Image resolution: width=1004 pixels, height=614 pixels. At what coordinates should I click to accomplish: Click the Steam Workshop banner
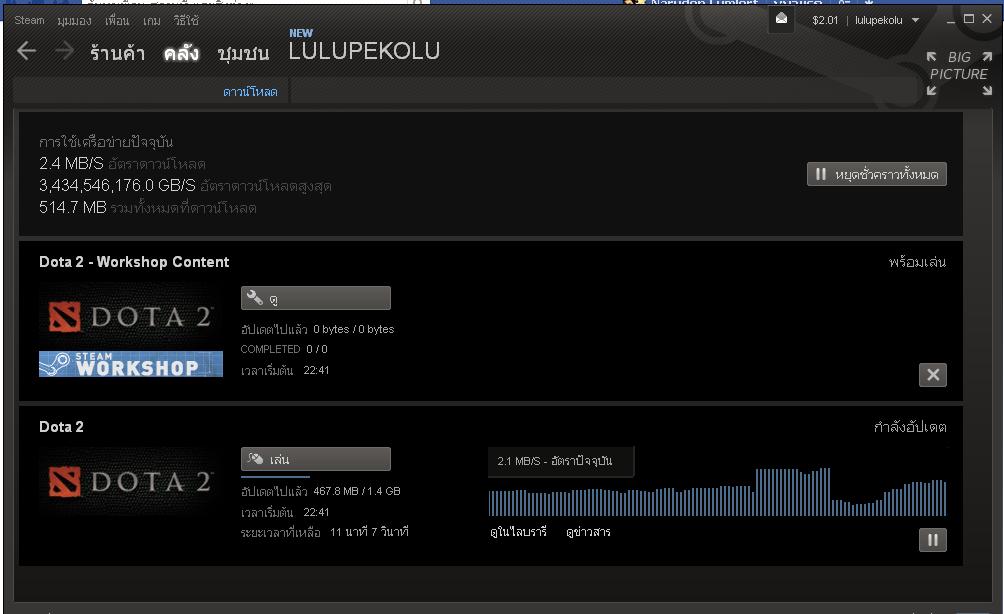(x=131, y=364)
